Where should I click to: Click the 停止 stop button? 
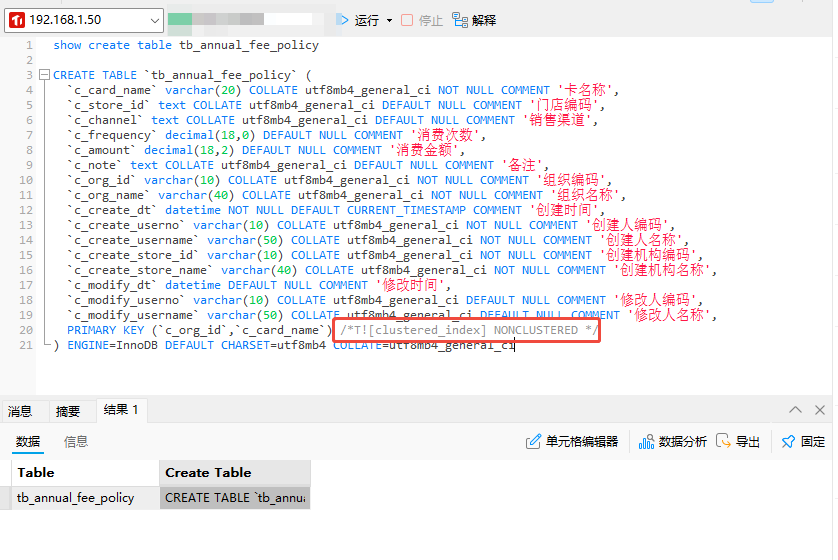click(422, 20)
